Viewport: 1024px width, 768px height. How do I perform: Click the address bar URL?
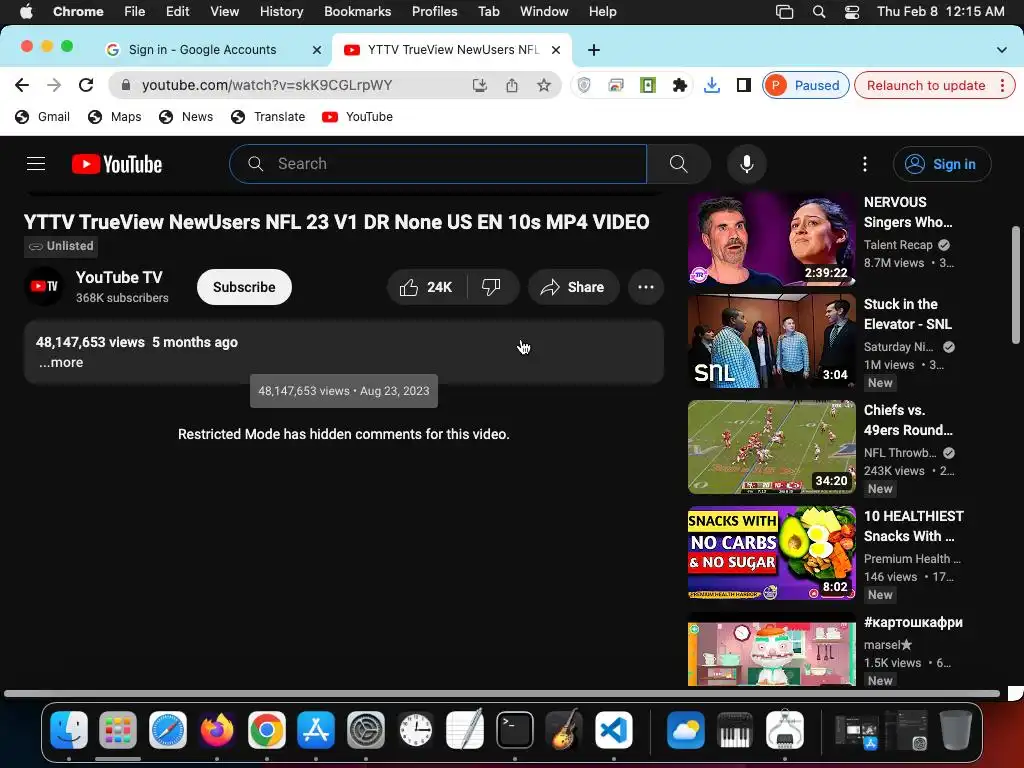(x=267, y=86)
